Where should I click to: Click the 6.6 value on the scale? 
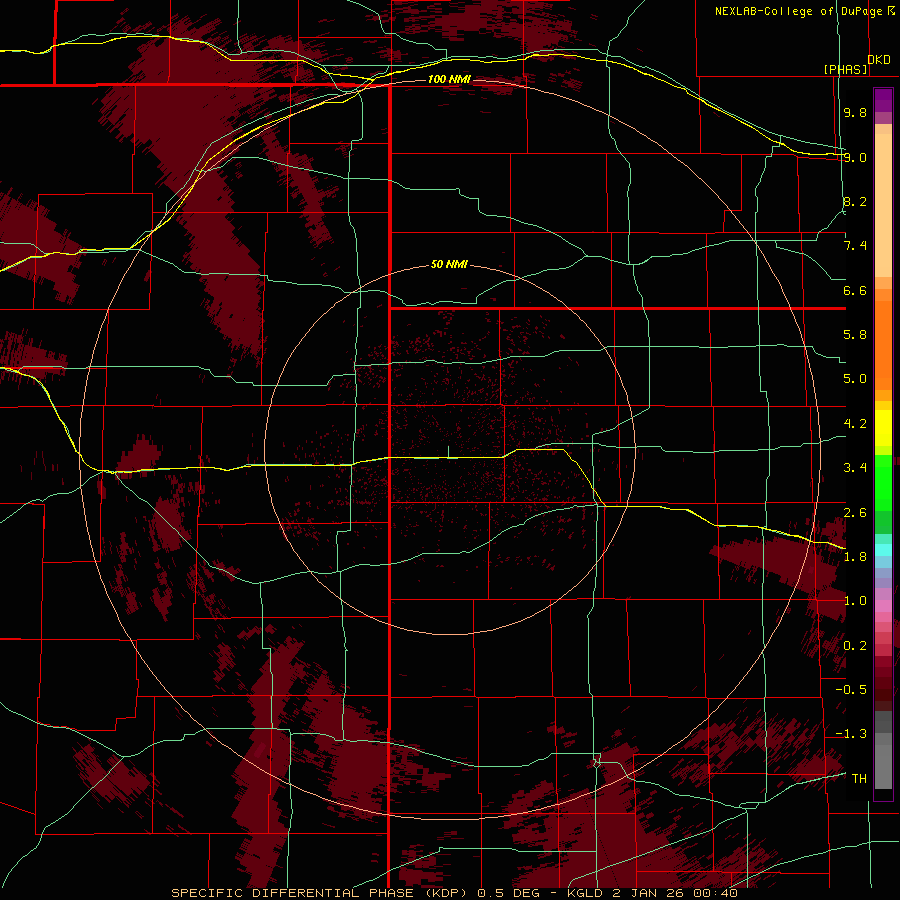[855, 290]
